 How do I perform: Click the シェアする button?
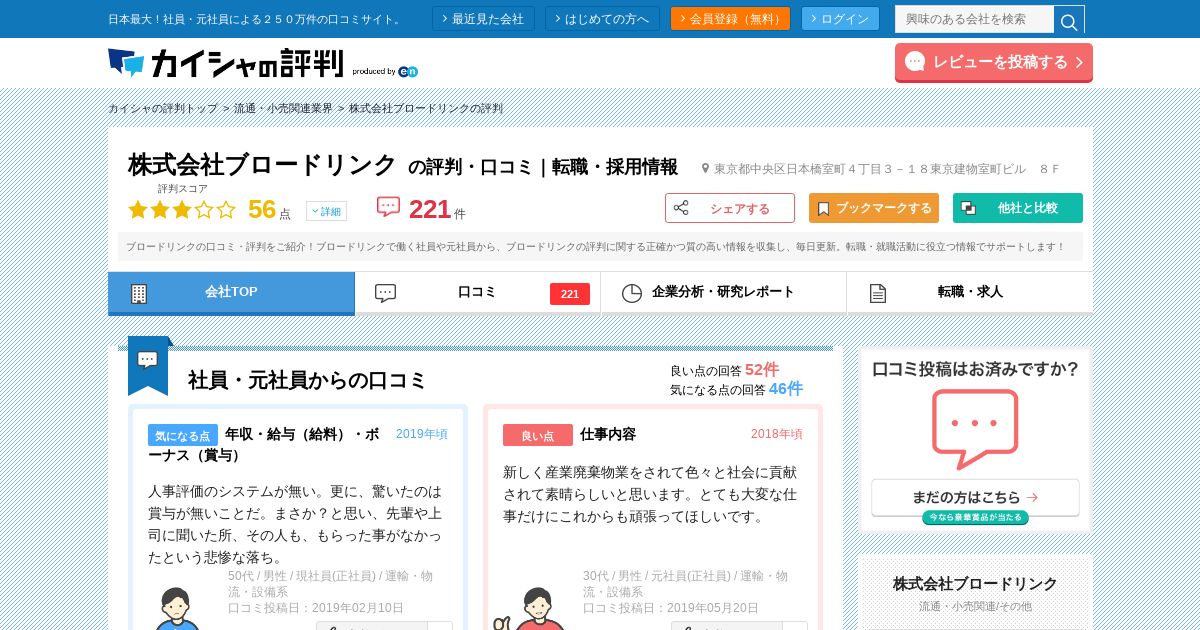tap(730, 208)
